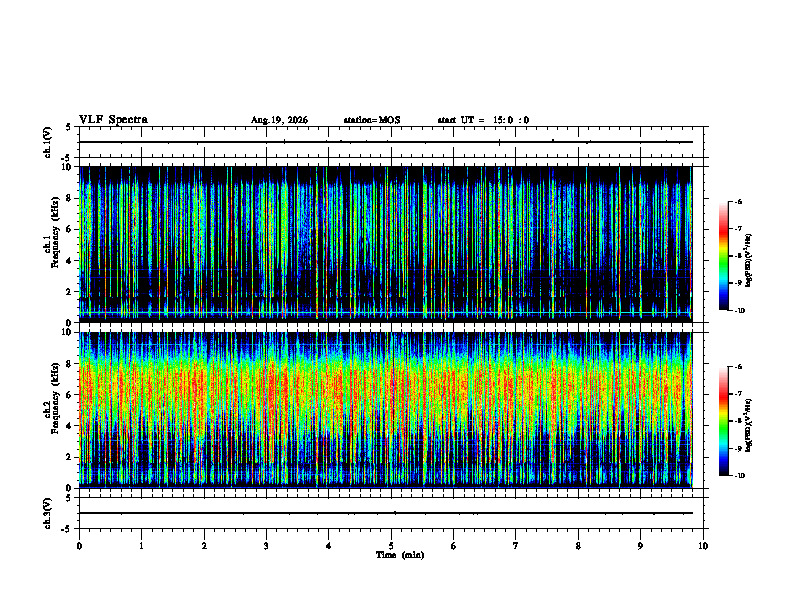Click inside the ch.2 spectrogram panel
Image resolution: width=792 pixels, height=612 pixels.
click(x=386, y=410)
